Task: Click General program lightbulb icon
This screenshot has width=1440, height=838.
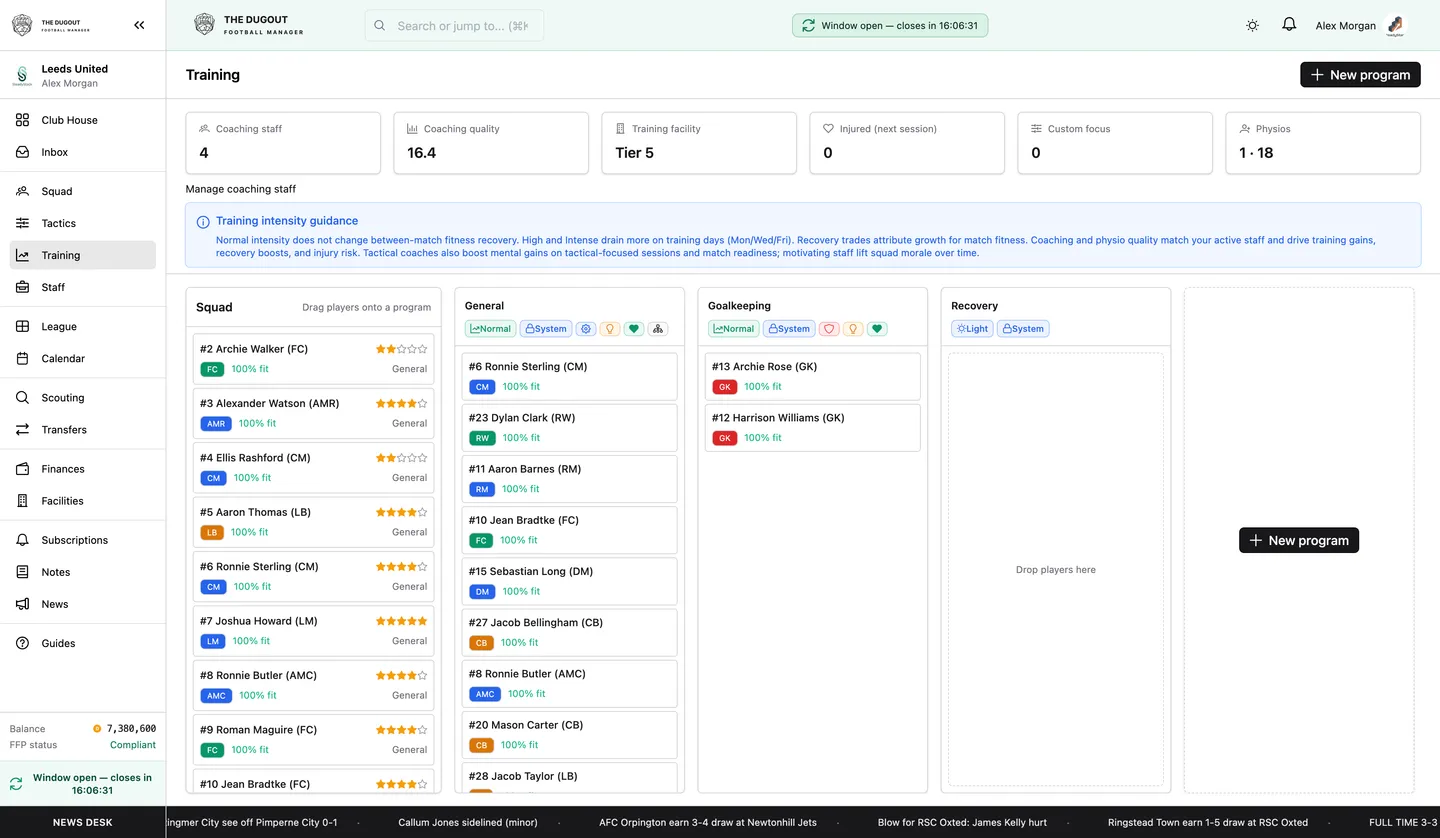Action: tap(610, 329)
